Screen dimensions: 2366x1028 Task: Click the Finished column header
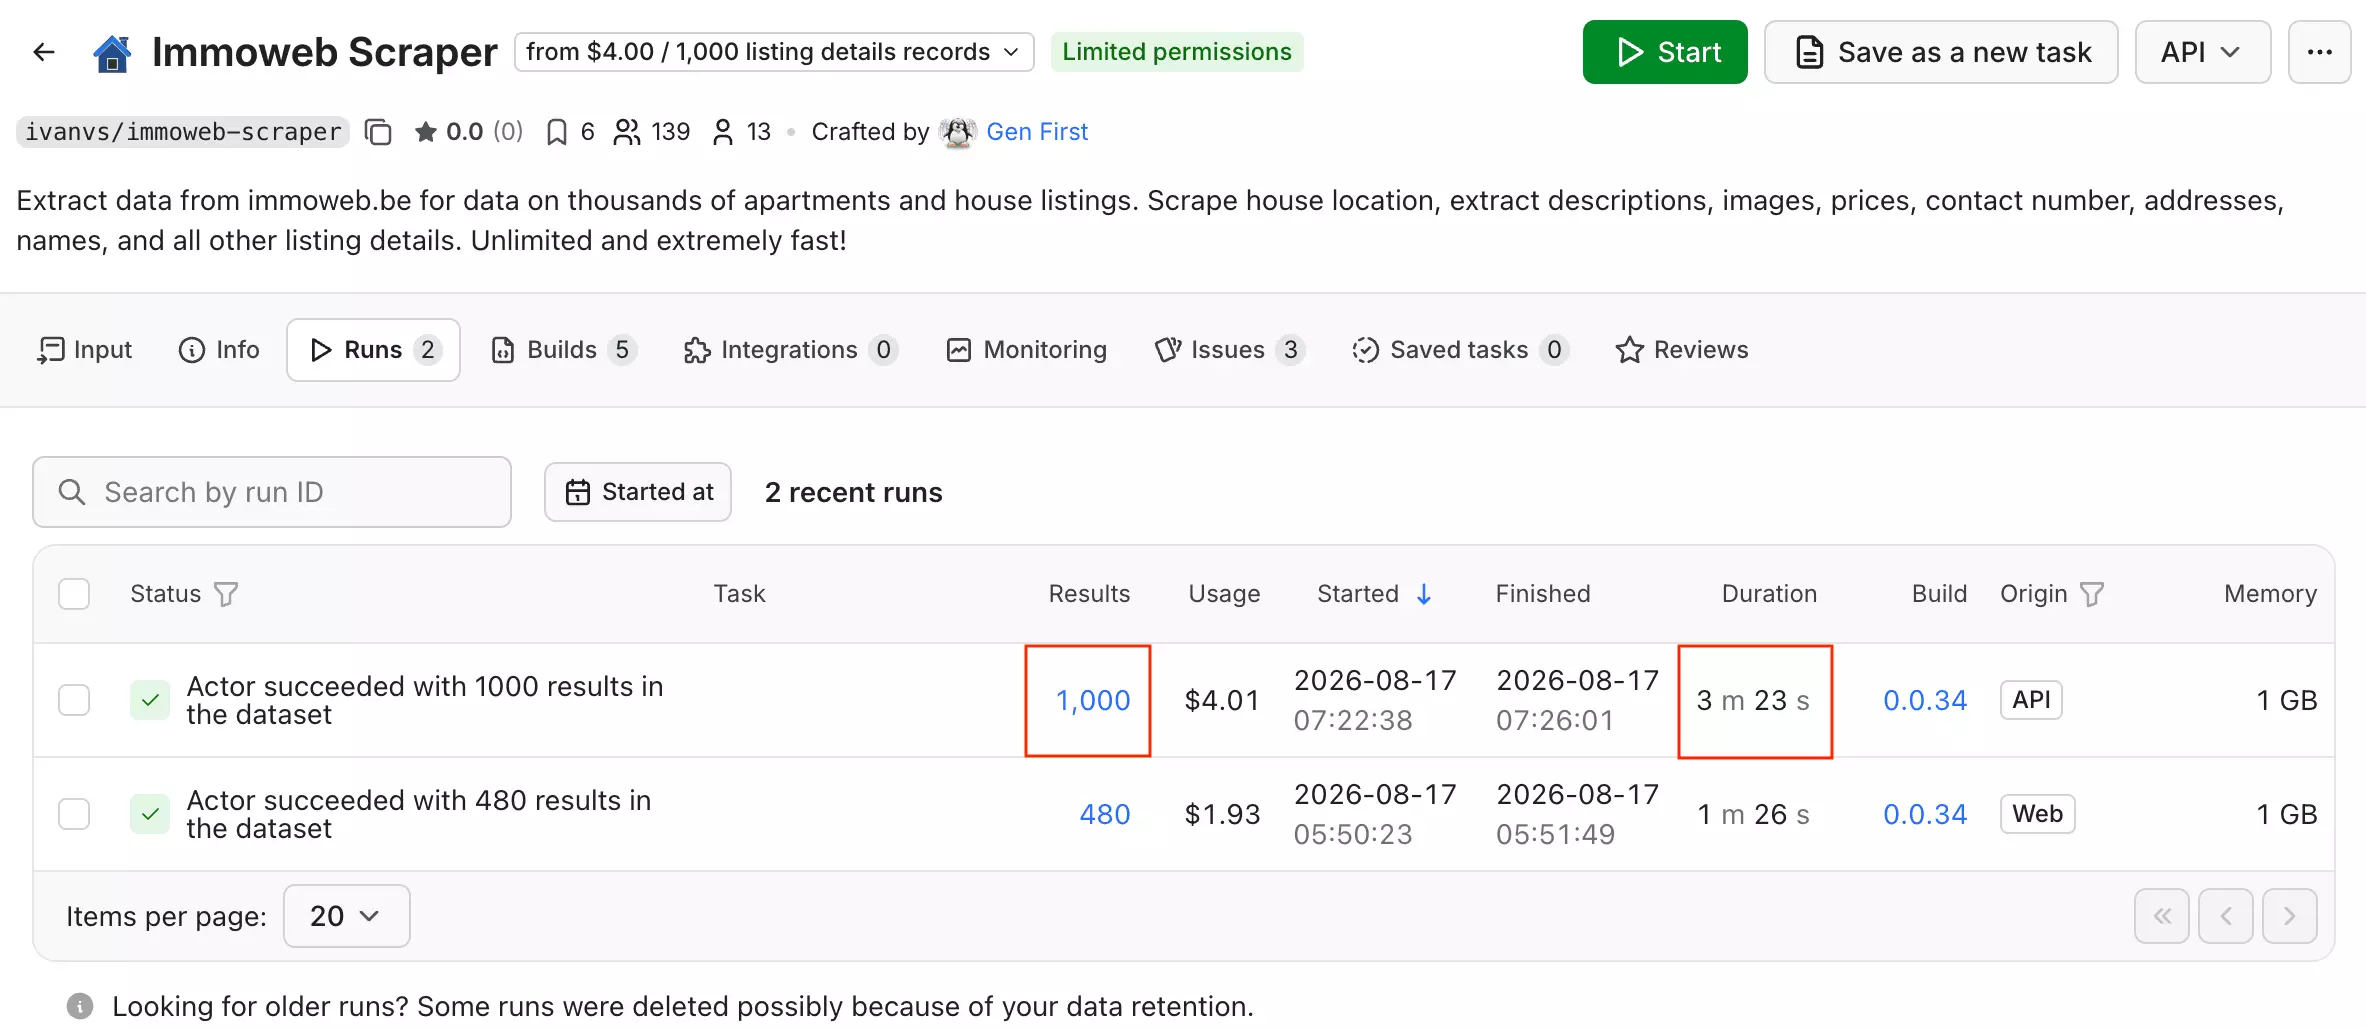click(1543, 594)
